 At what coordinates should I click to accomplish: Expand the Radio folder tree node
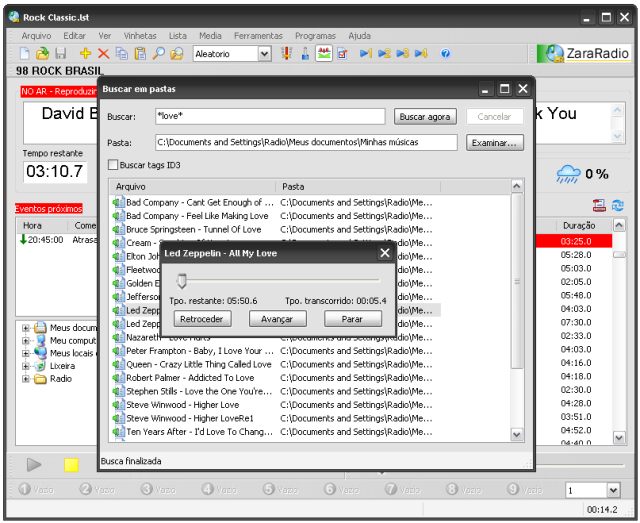tap(26, 379)
